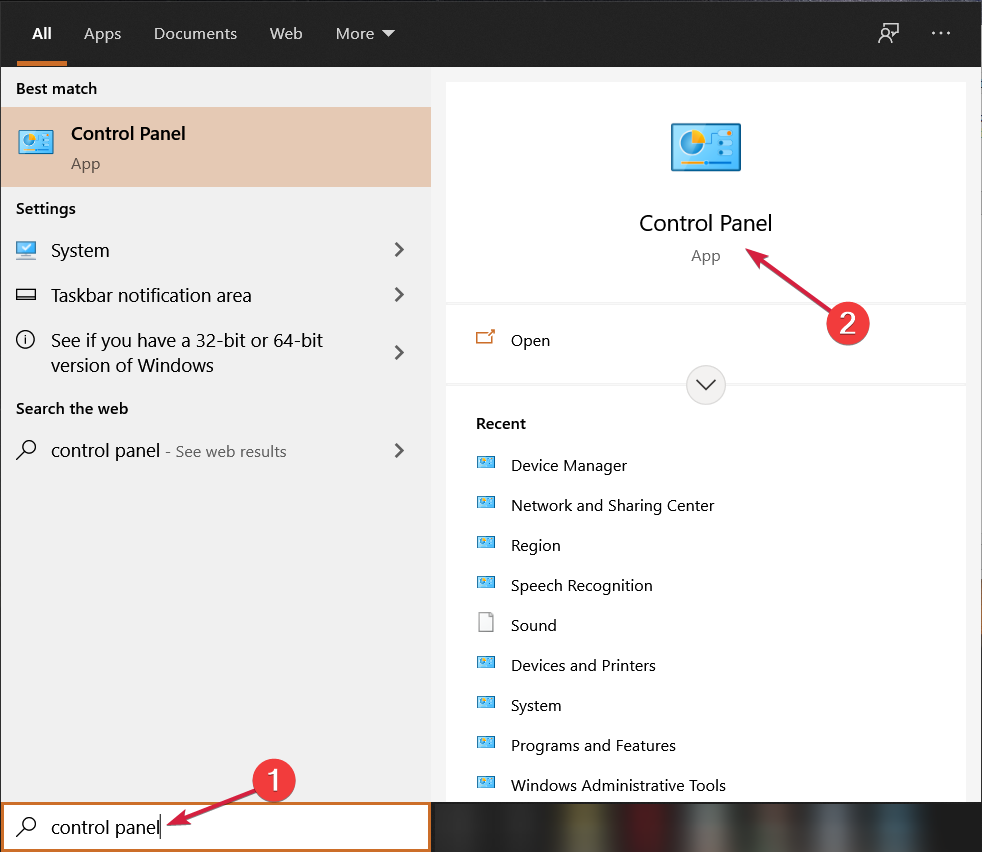Open Network and Sharing Center from Recent
This screenshot has height=852, width=982.
pyautogui.click(x=612, y=505)
